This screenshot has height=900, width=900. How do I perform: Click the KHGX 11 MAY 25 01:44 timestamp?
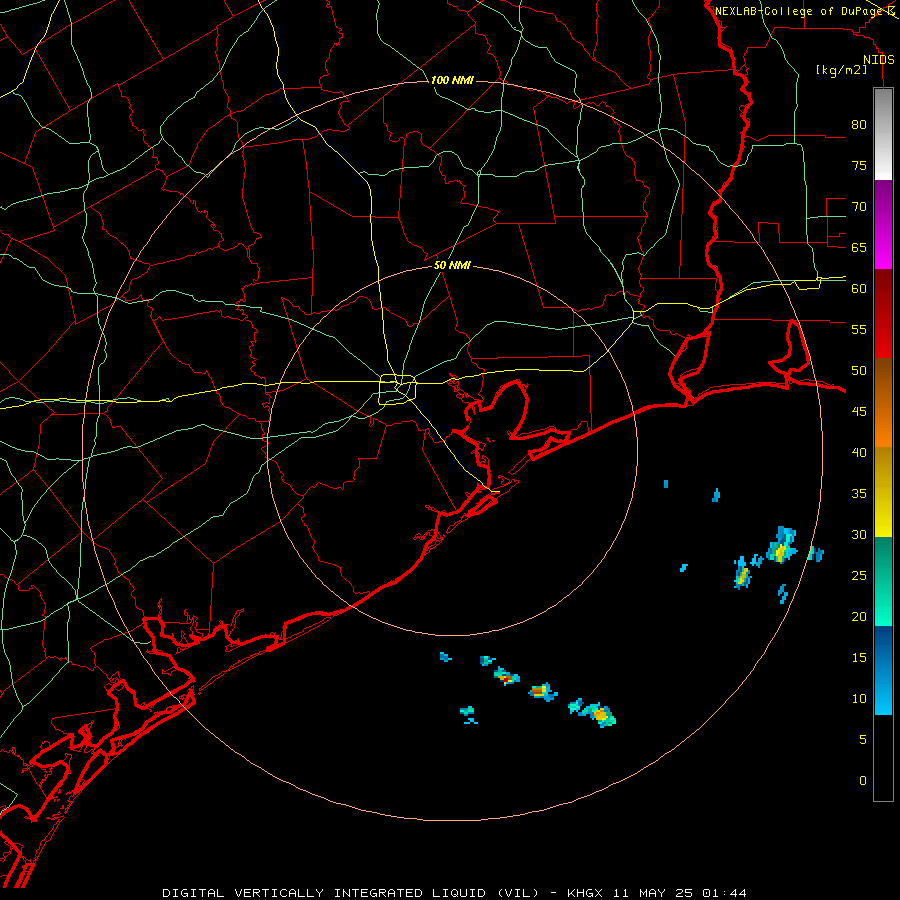657,893
